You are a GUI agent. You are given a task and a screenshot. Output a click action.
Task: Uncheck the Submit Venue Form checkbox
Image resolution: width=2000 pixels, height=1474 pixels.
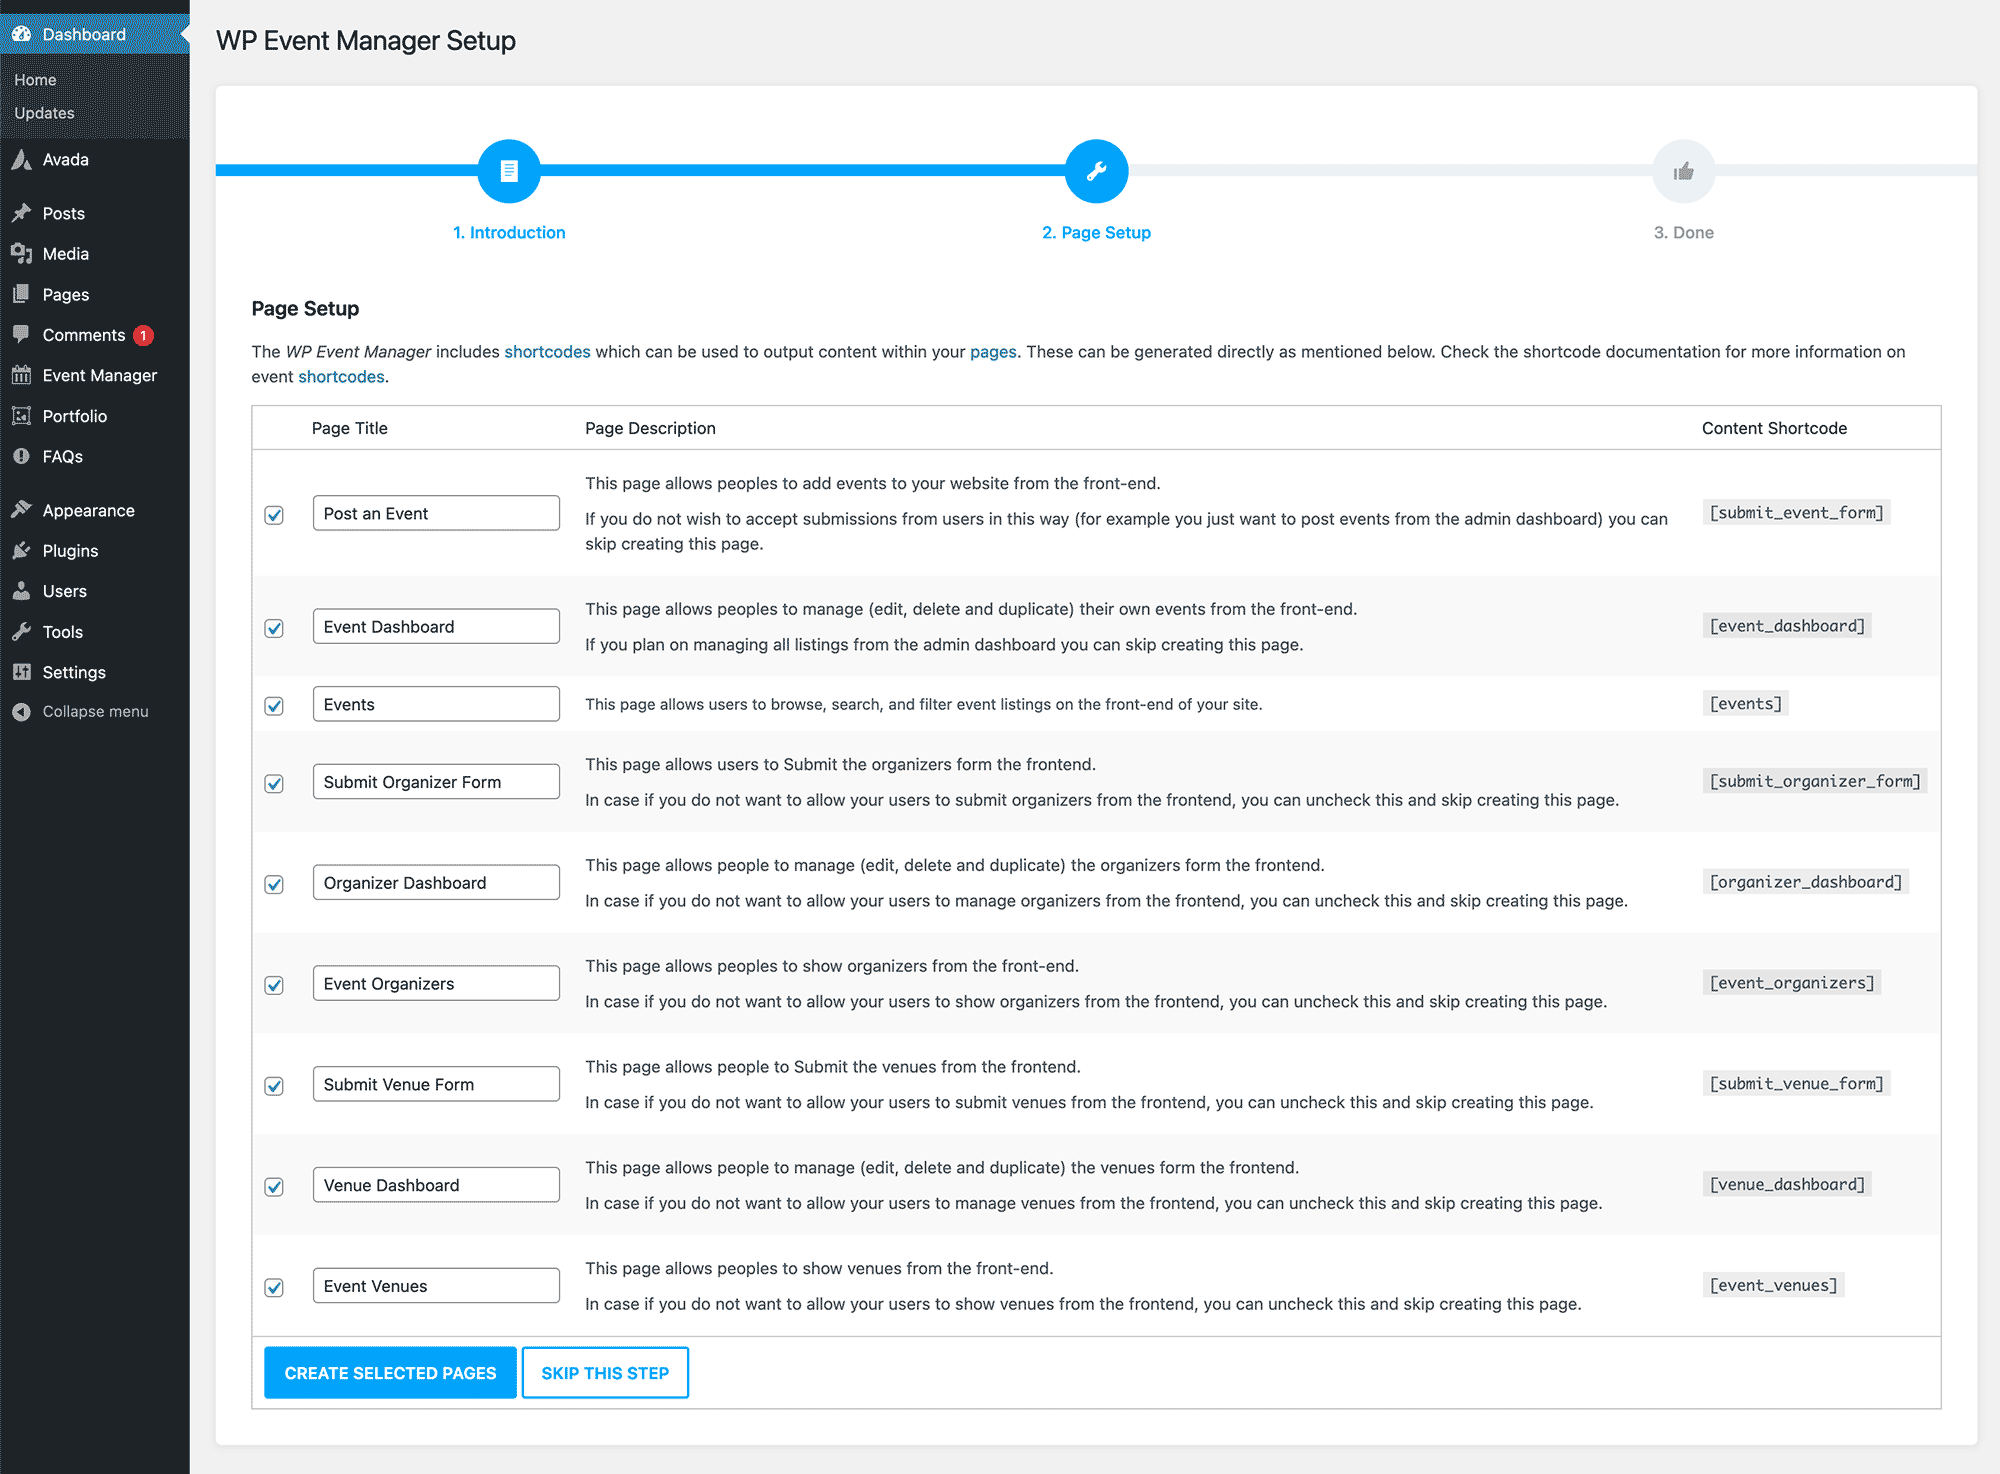[x=274, y=1086]
